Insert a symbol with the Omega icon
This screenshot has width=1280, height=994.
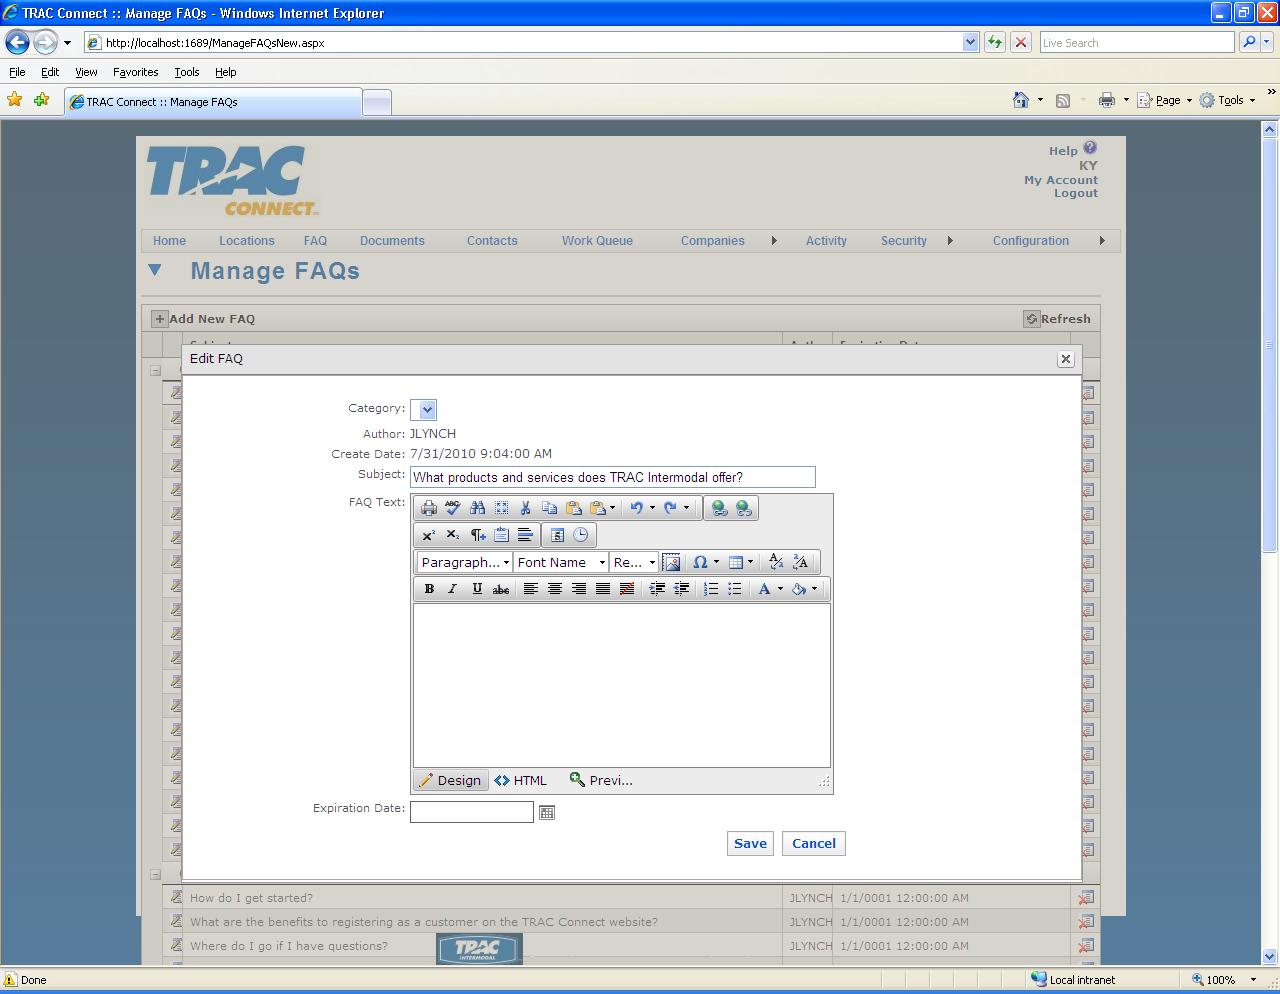tap(700, 562)
